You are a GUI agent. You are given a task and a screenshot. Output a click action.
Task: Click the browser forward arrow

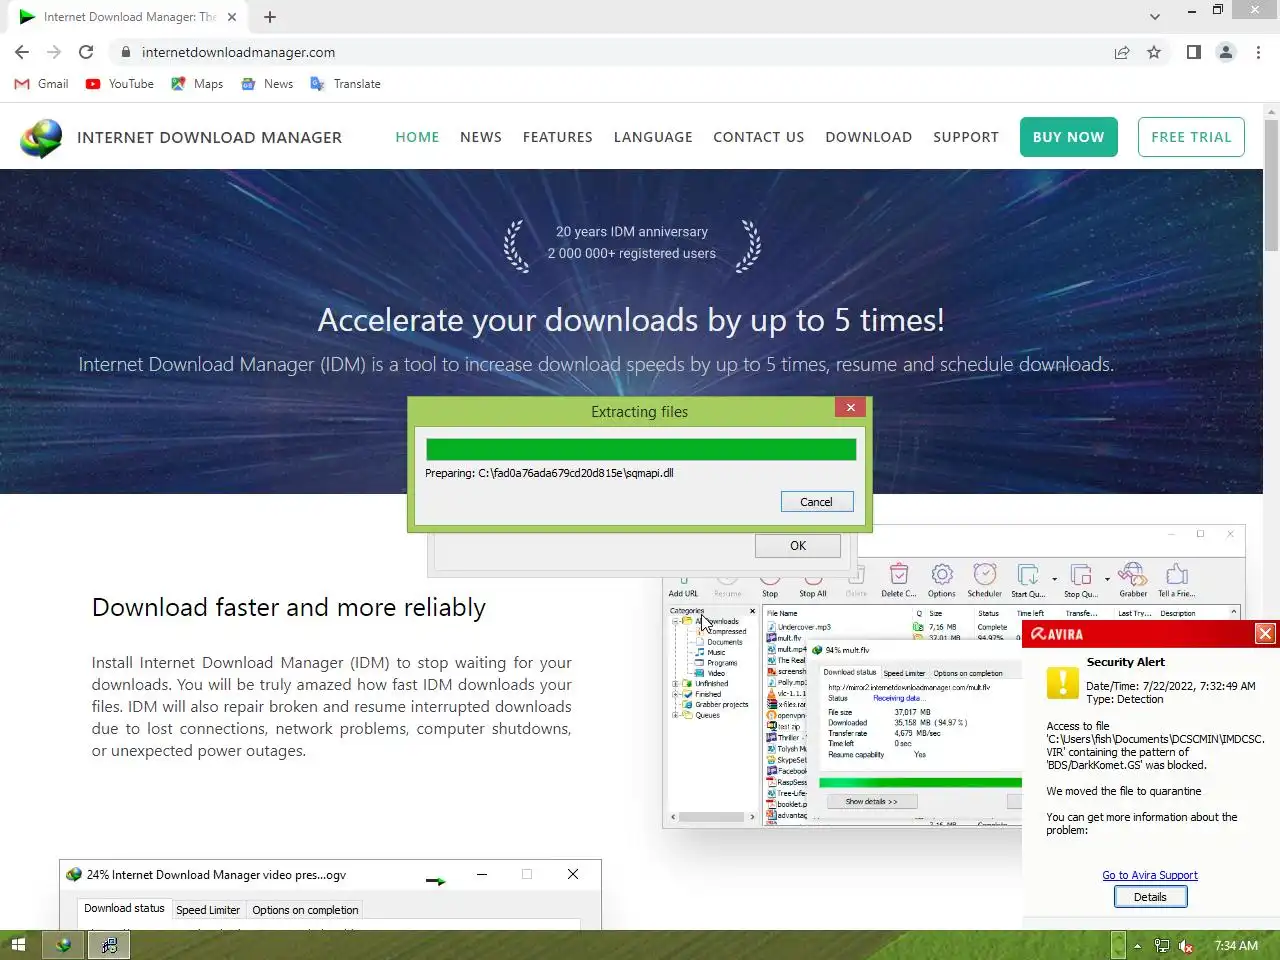pos(54,52)
